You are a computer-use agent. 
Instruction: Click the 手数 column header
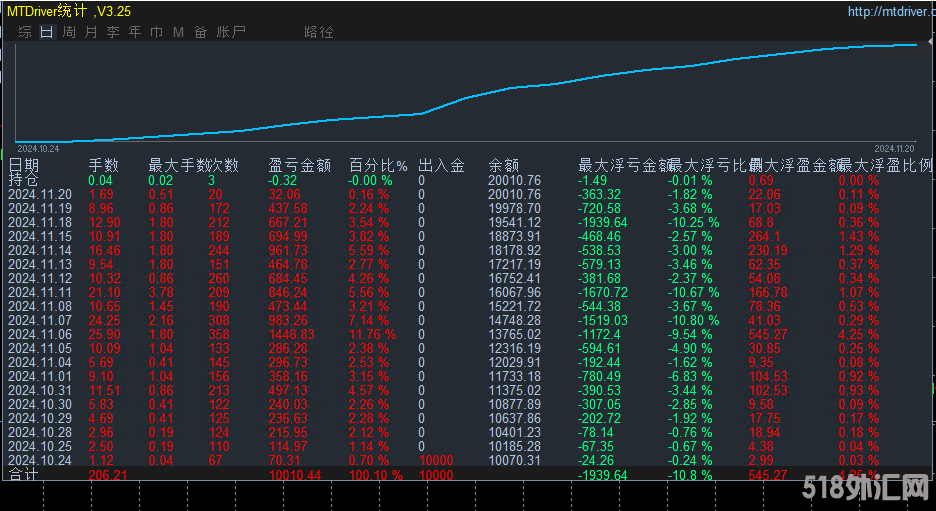tap(104, 165)
